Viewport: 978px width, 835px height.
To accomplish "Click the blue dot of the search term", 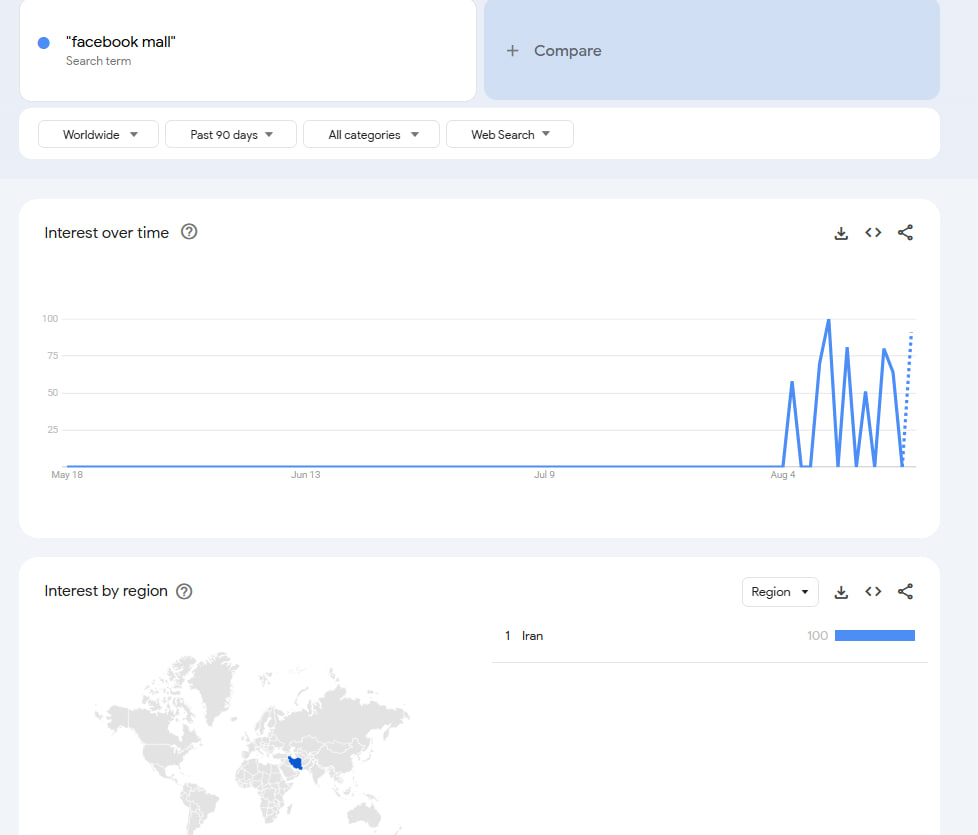I will [44, 42].
